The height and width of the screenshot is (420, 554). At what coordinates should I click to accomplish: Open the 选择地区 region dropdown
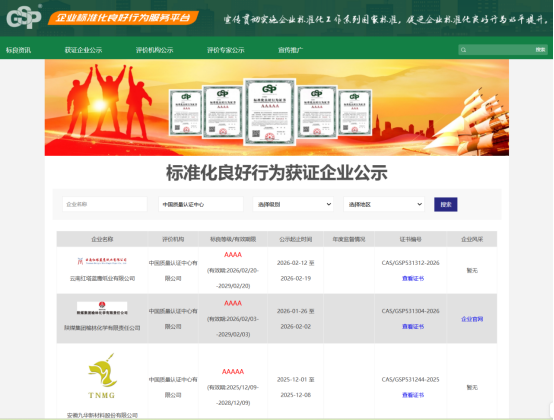pos(384,205)
